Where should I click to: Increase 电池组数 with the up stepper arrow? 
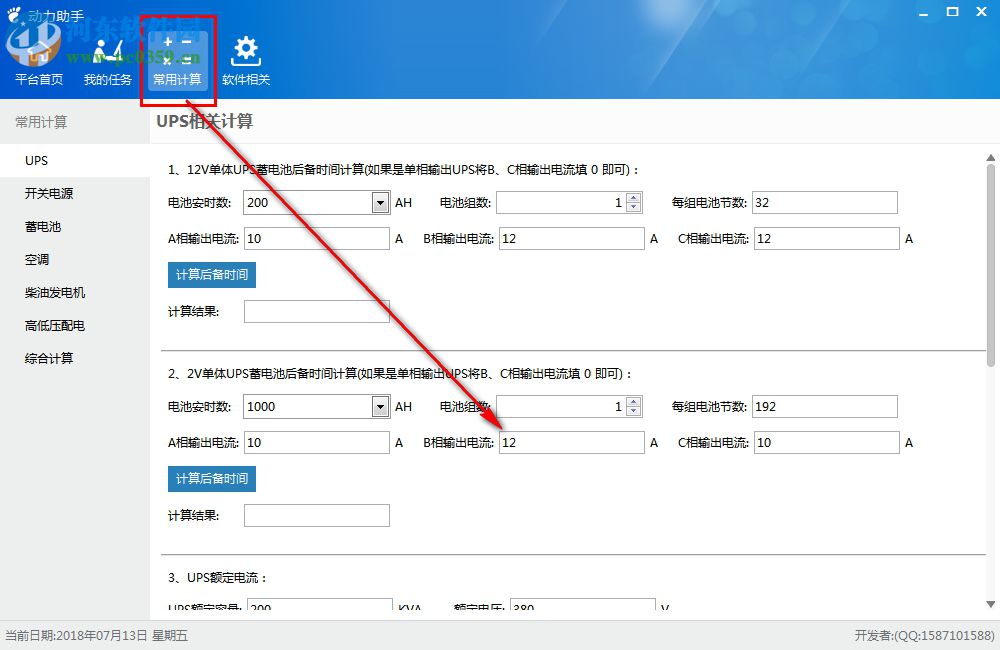coord(634,197)
